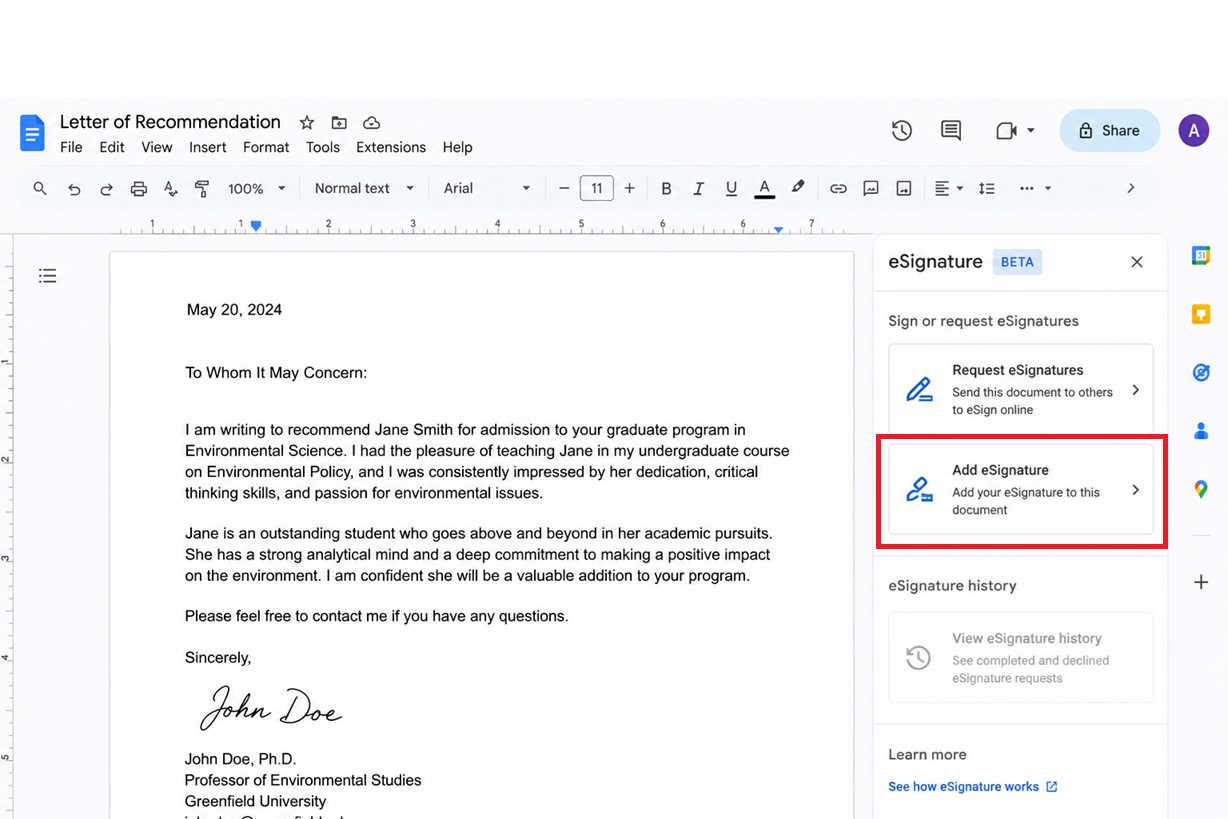Click the font size field 11
This screenshot has width=1228, height=819.
[x=597, y=188]
